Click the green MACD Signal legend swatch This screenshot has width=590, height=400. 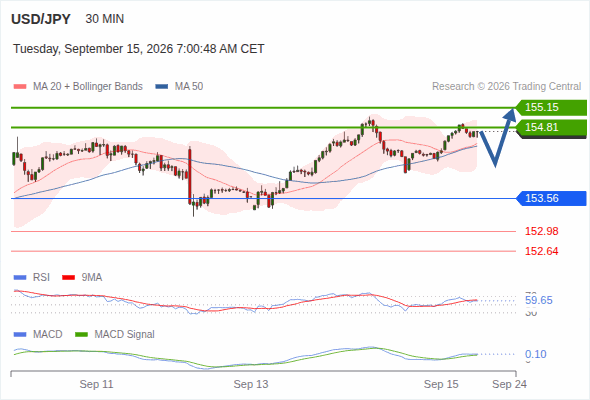click(x=81, y=335)
